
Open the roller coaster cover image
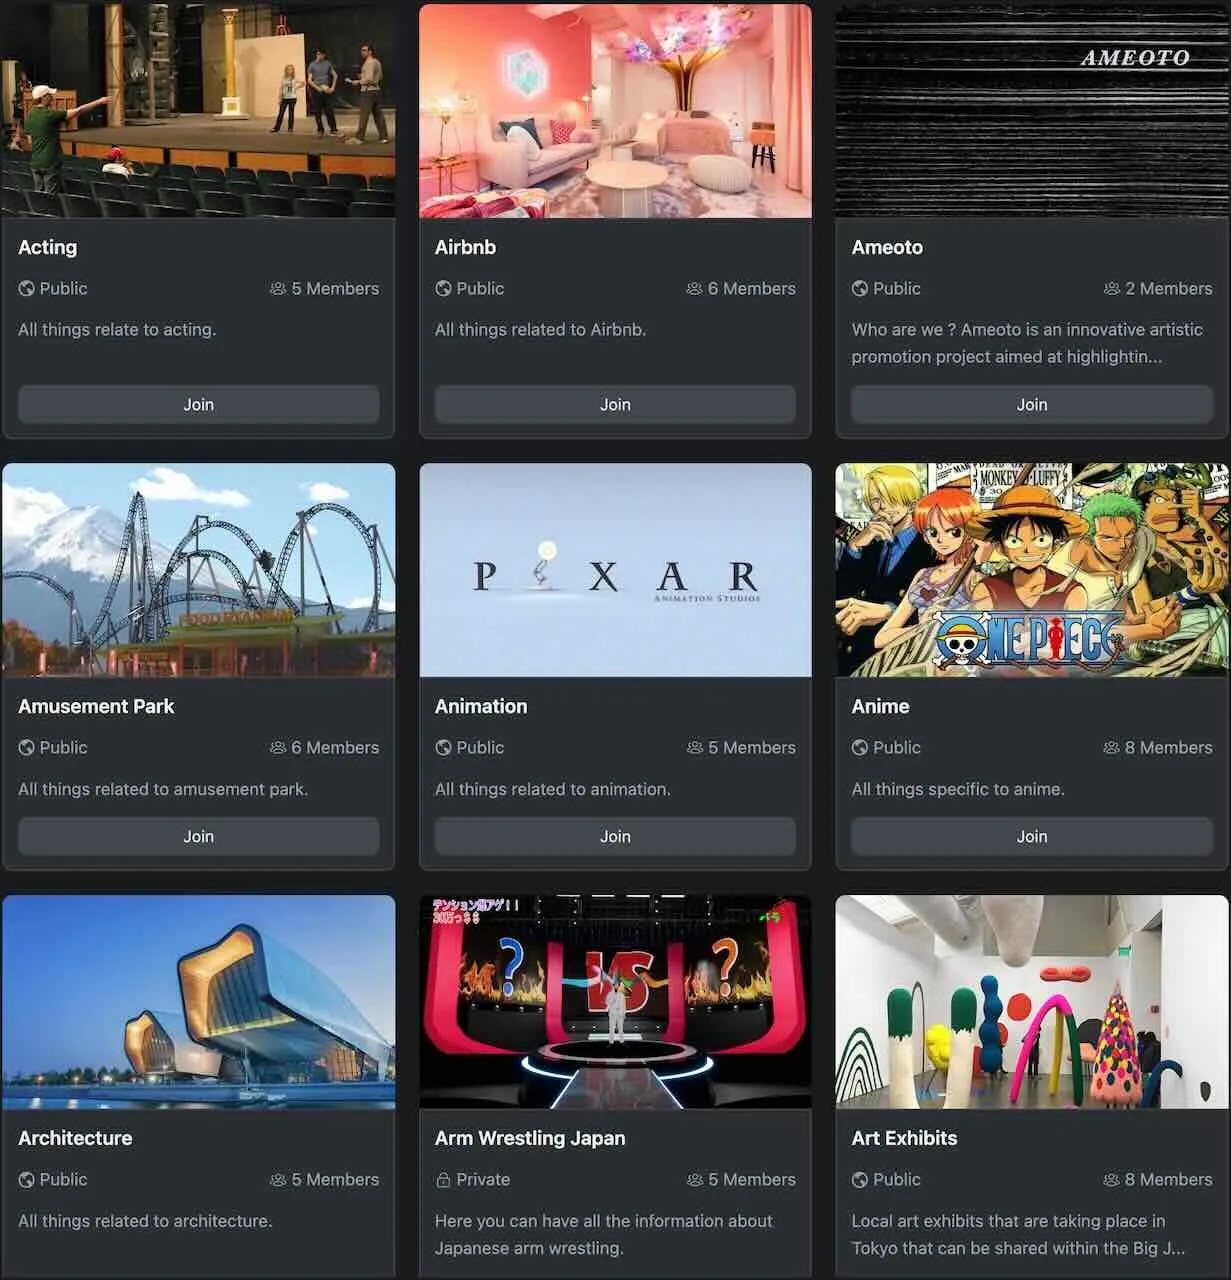[x=198, y=570]
